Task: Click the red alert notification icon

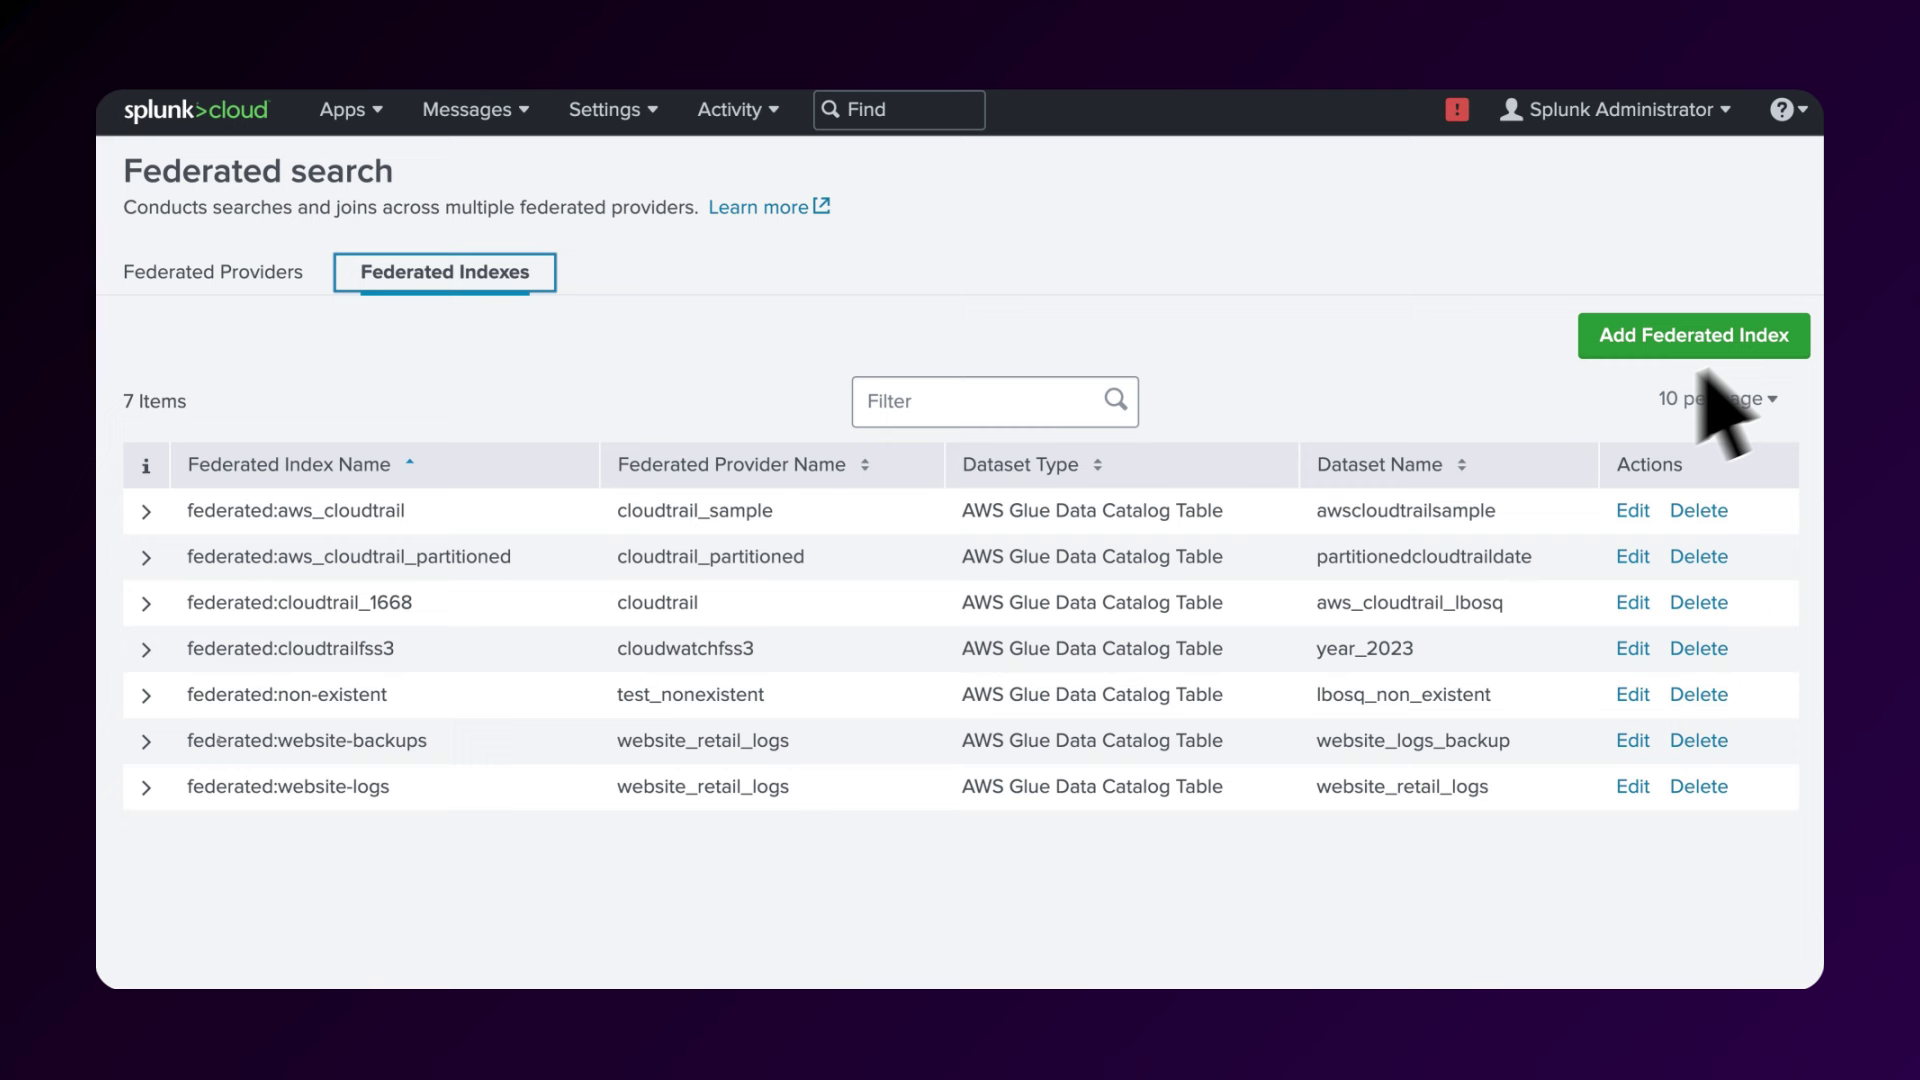Action: pyautogui.click(x=1457, y=110)
